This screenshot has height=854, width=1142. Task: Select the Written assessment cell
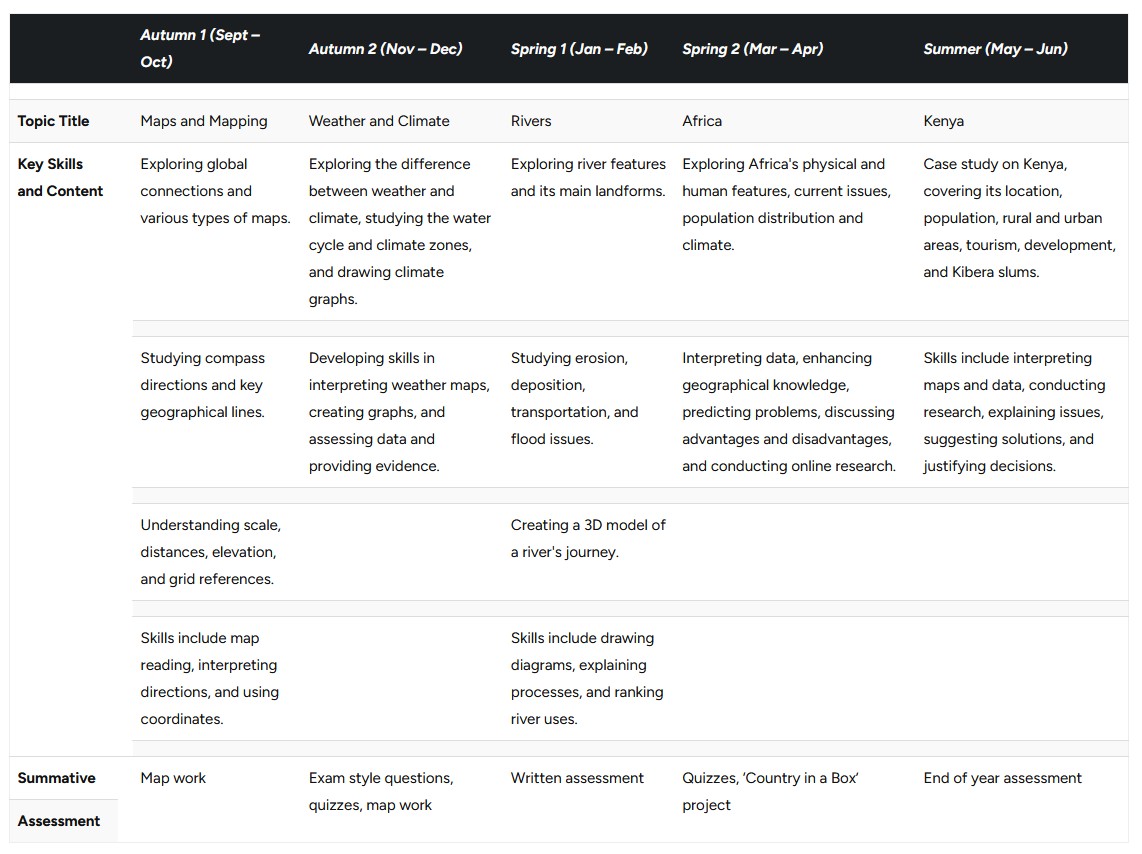[x=577, y=778]
